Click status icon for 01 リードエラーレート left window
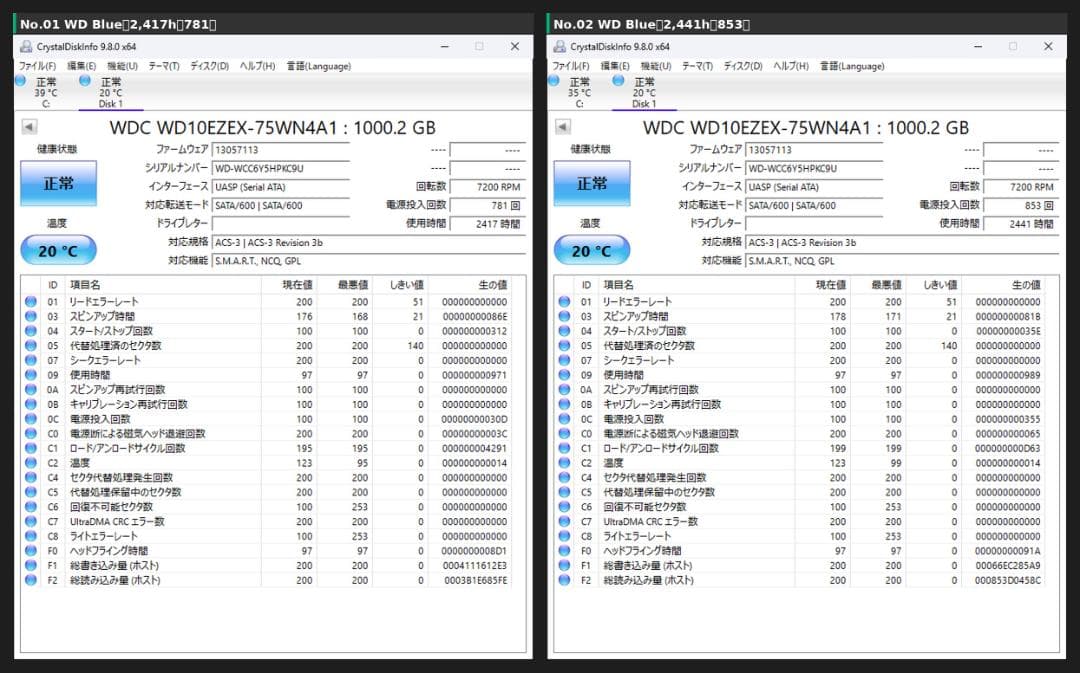 [x=31, y=302]
